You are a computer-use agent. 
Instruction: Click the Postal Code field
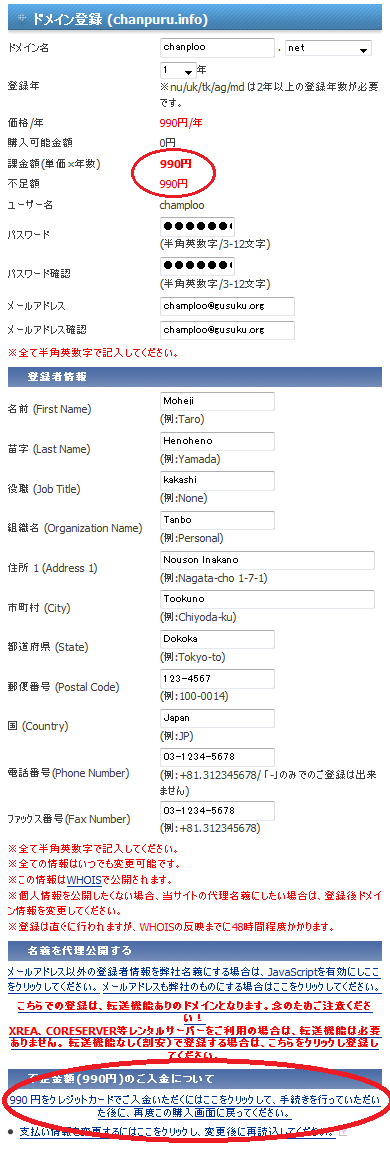pyautogui.click(x=217, y=678)
